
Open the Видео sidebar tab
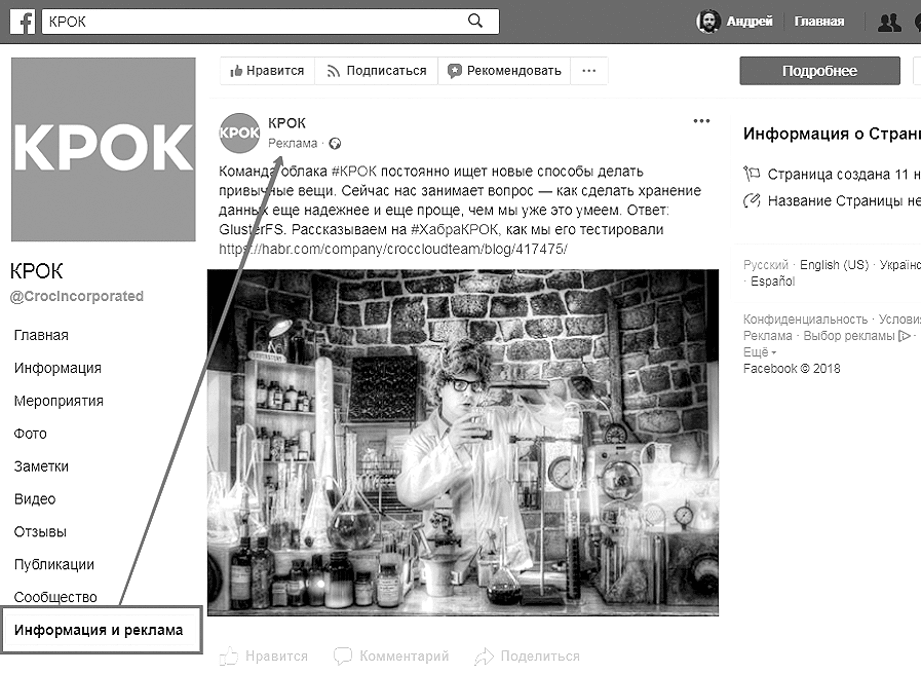click(35, 499)
